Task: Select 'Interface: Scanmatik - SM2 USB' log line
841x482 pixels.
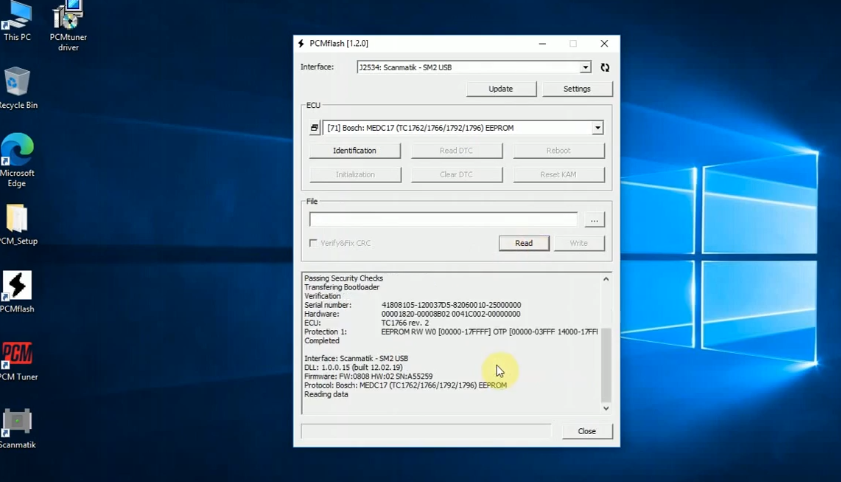Action: 356,358
